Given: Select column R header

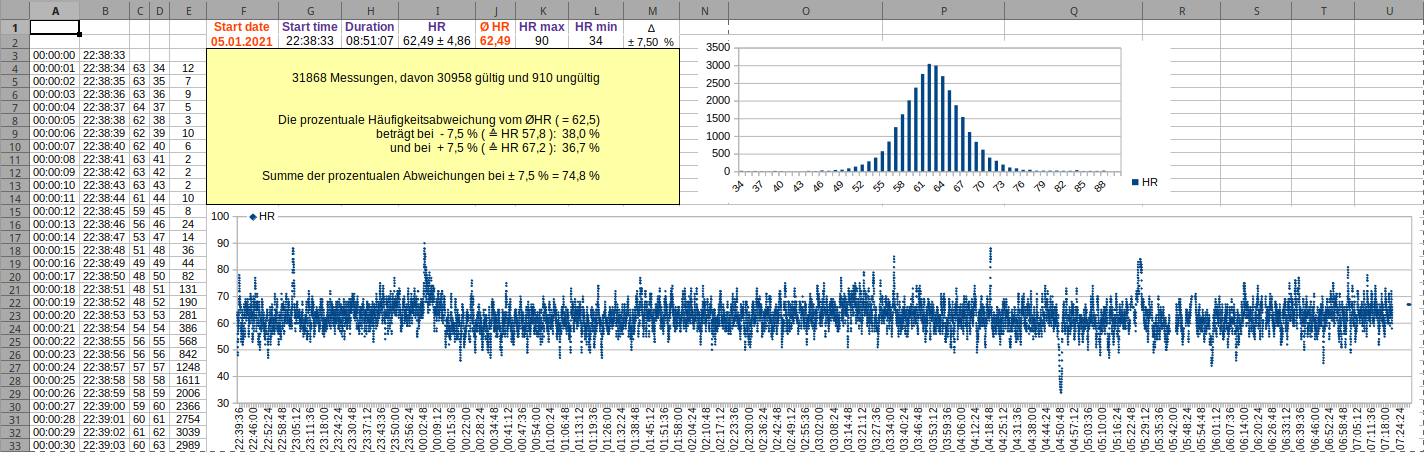Looking at the screenshot, I should click(x=1182, y=11).
